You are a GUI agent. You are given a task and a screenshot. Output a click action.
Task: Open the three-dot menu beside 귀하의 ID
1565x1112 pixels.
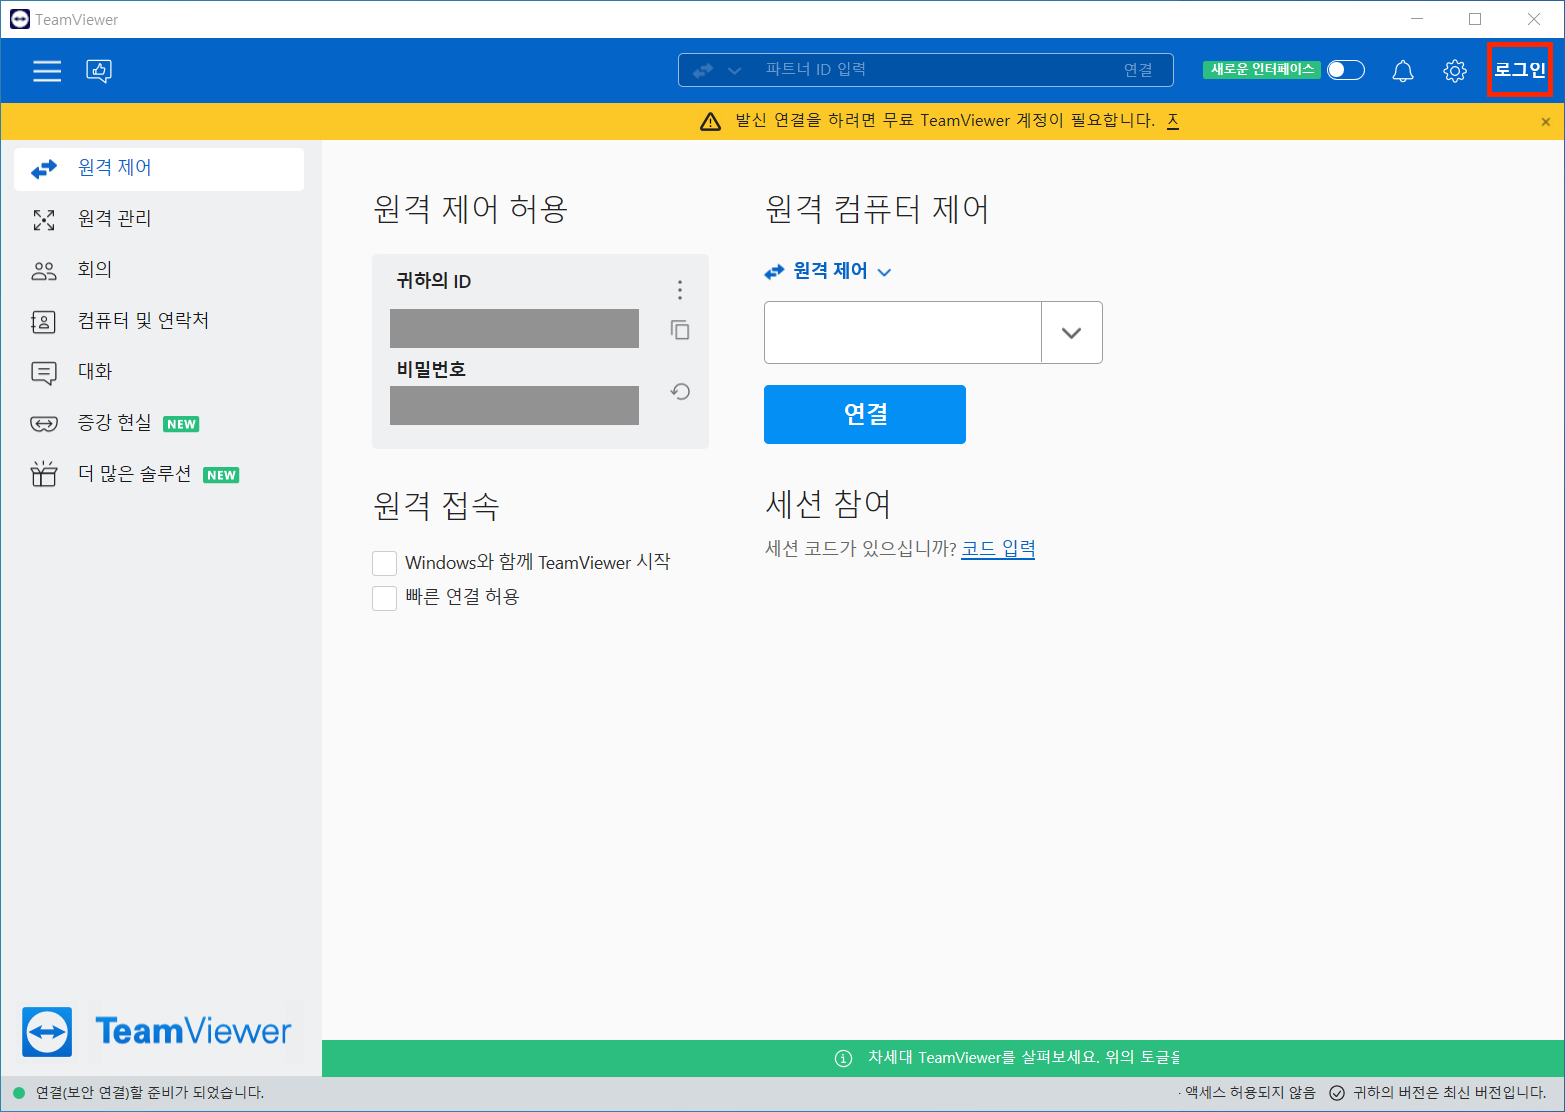pyautogui.click(x=680, y=290)
